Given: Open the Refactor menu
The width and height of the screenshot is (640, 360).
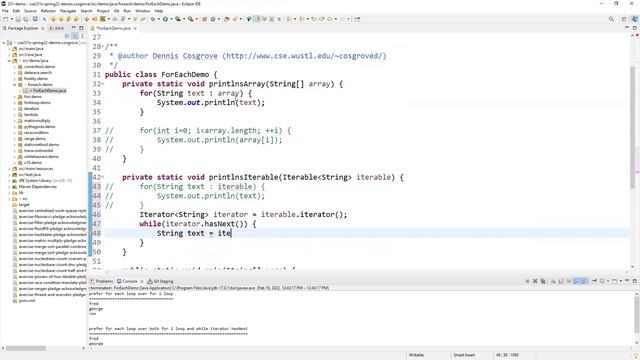Looking at the screenshot, I should point(48,11).
